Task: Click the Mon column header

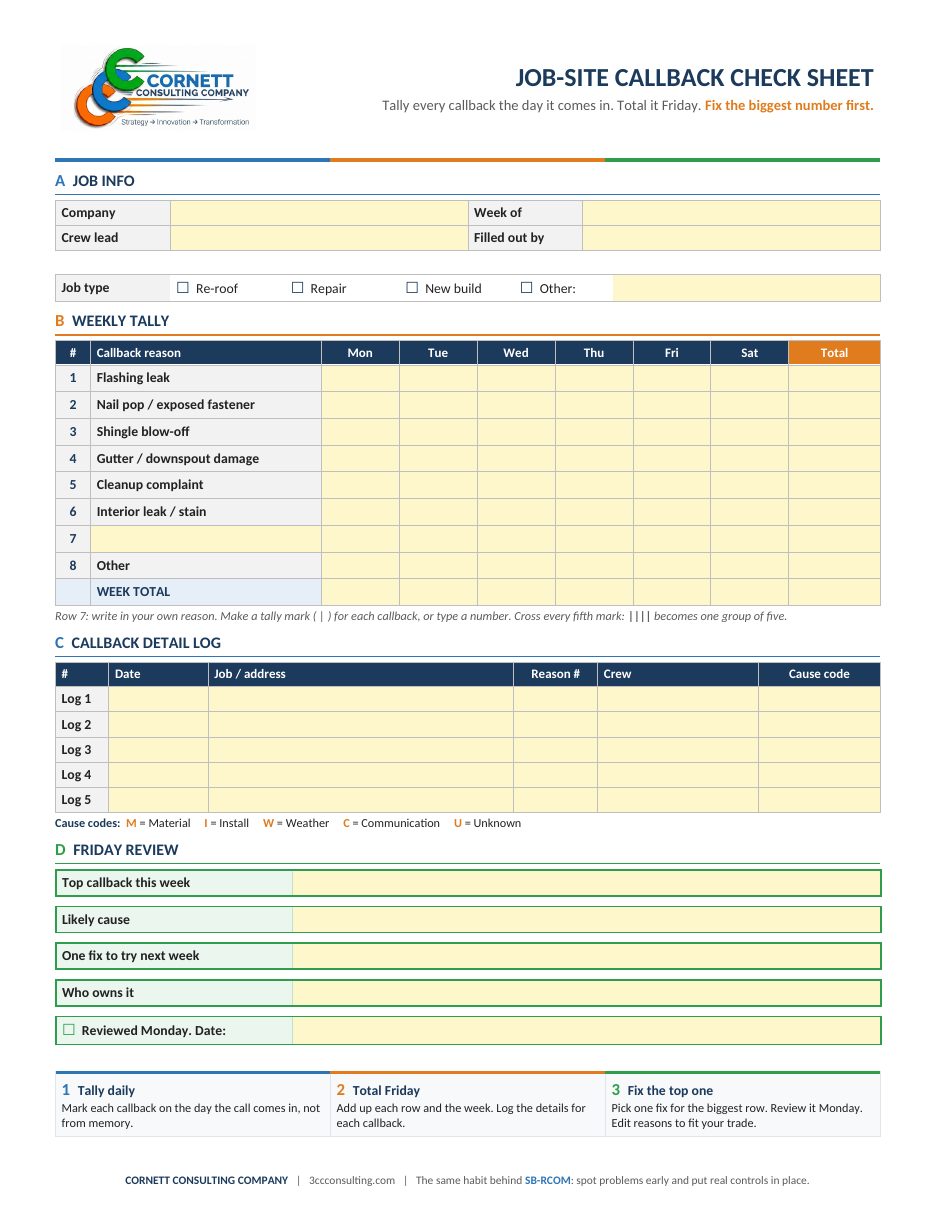Action: click(x=360, y=353)
